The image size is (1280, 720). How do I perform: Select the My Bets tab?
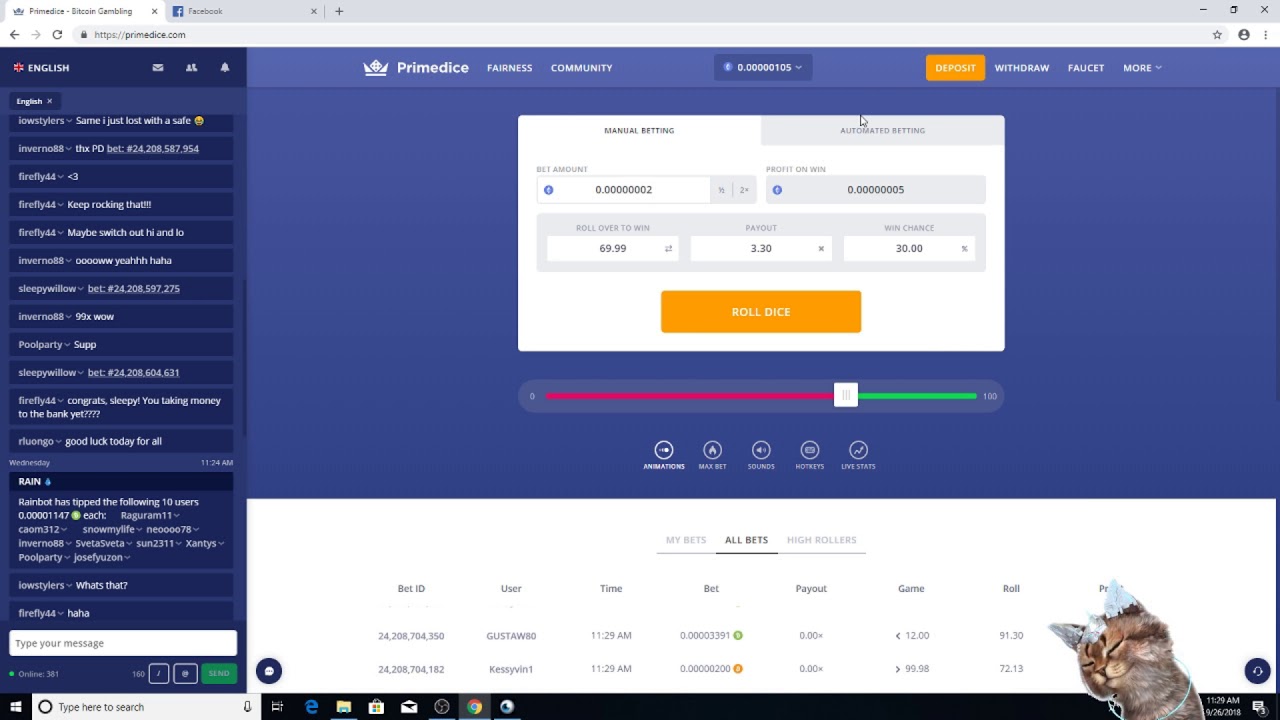pos(686,540)
